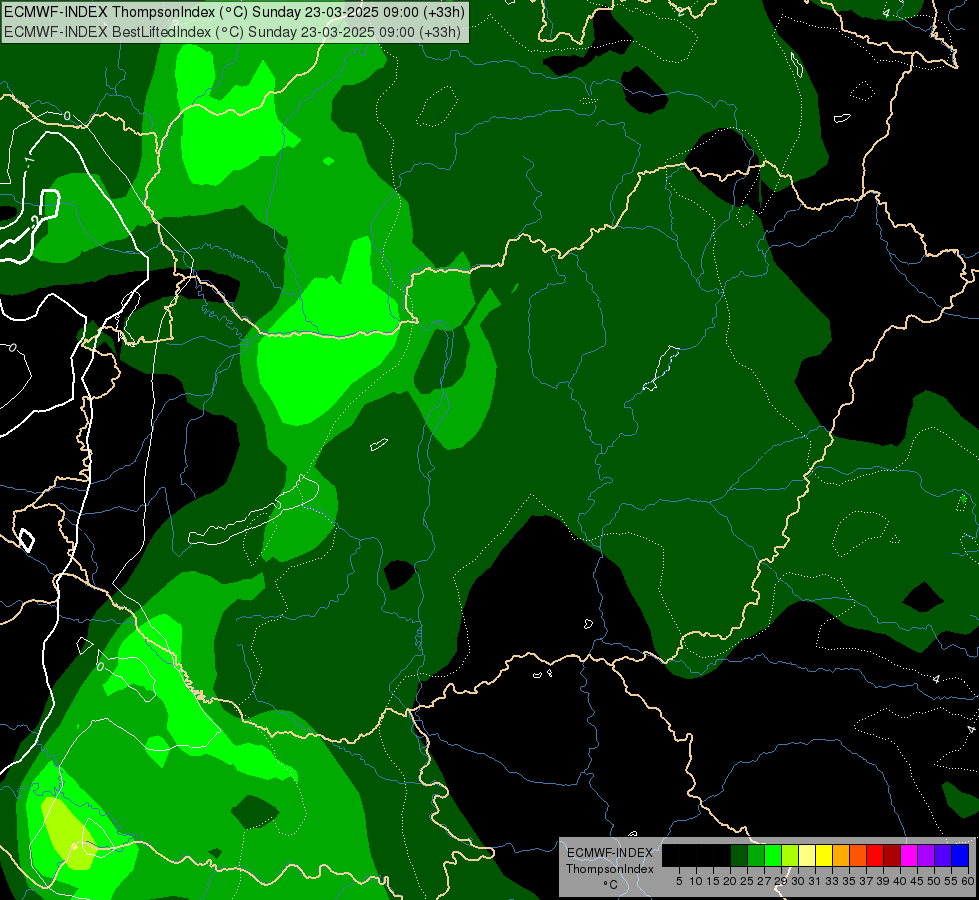Select the purple 45-50 legend swatch
This screenshot has height=900, width=979.
click(x=926, y=855)
